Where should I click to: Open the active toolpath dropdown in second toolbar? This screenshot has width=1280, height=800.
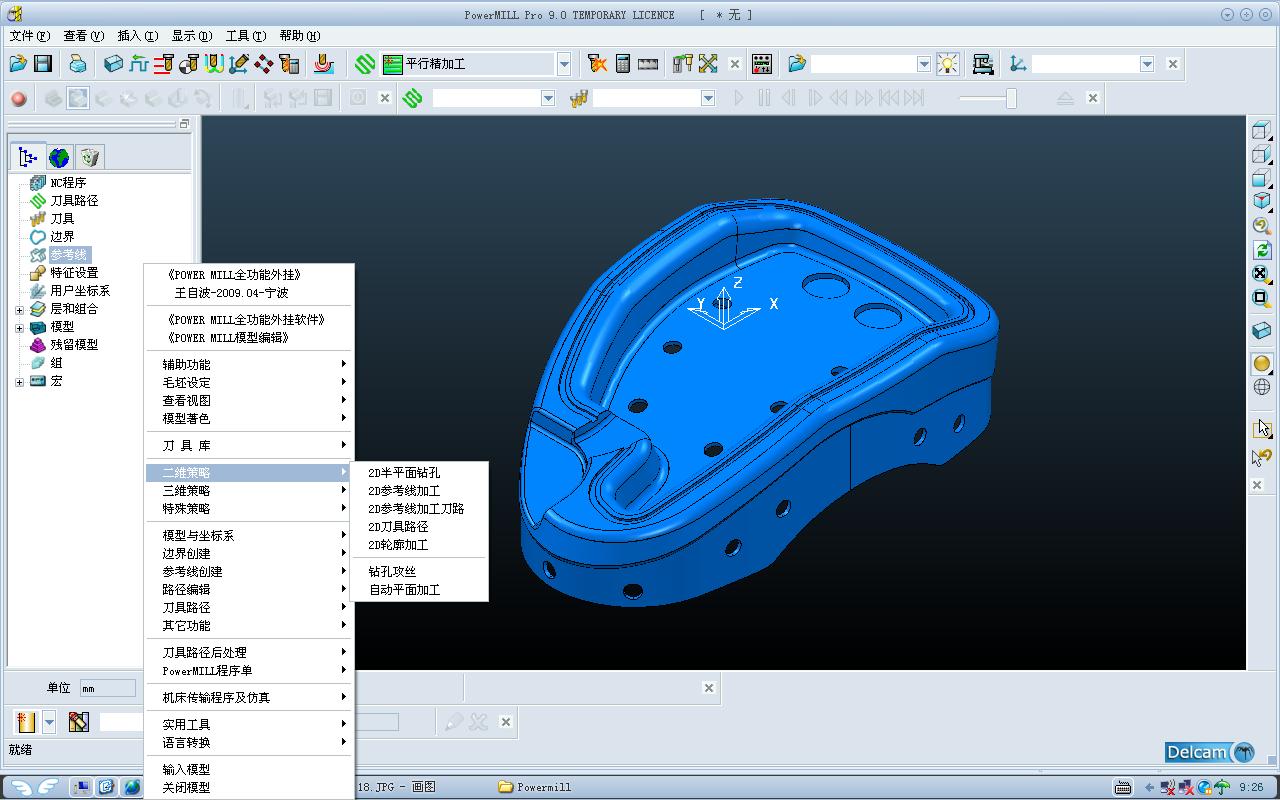pos(548,98)
